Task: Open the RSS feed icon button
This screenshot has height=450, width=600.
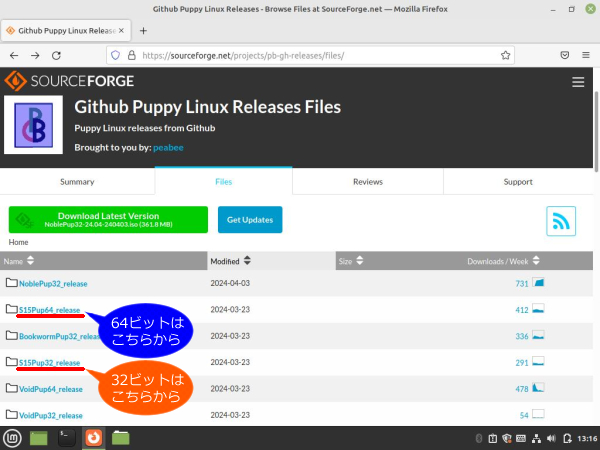Action: pyautogui.click(x=561, y=221)
